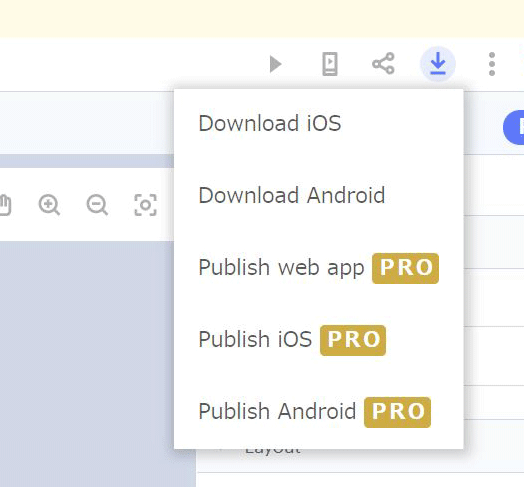This screenshot has width=524, height=487.
Task: Click the PRO badge beside Publish Android
Action: tap(397, 412)
